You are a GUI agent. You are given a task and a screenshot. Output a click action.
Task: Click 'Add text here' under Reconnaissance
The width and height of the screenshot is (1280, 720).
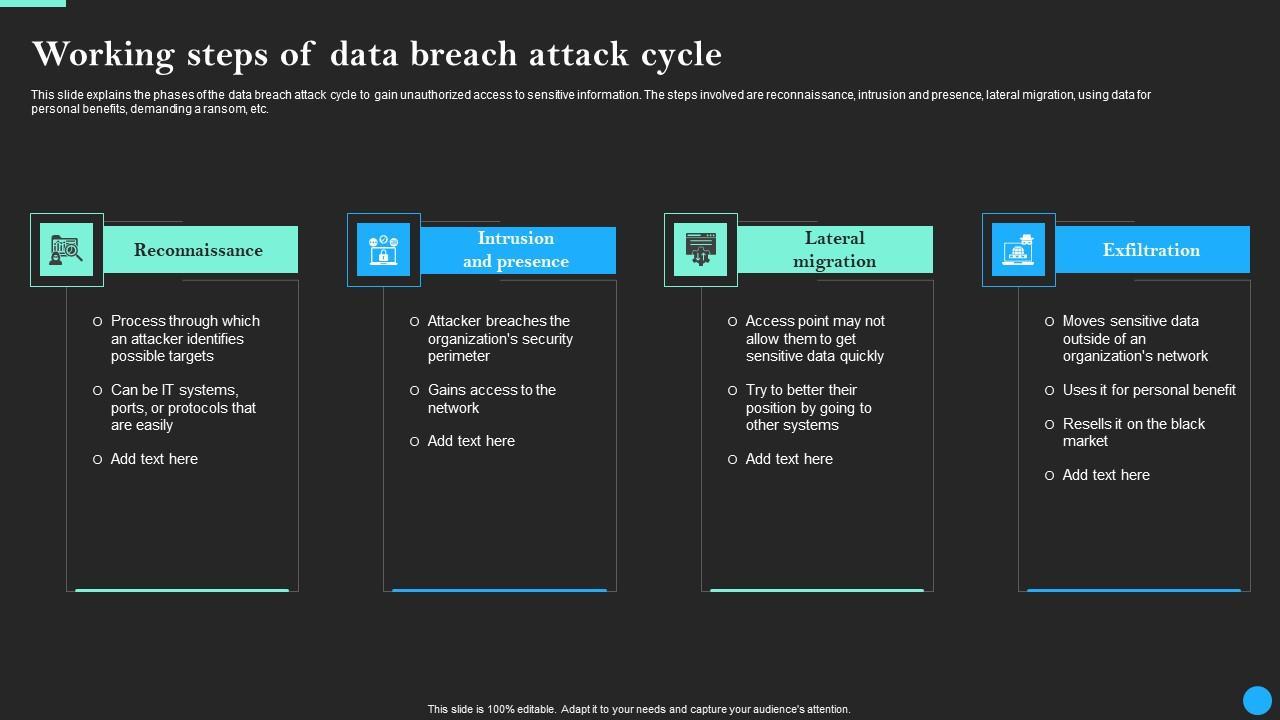pos(154,459)
